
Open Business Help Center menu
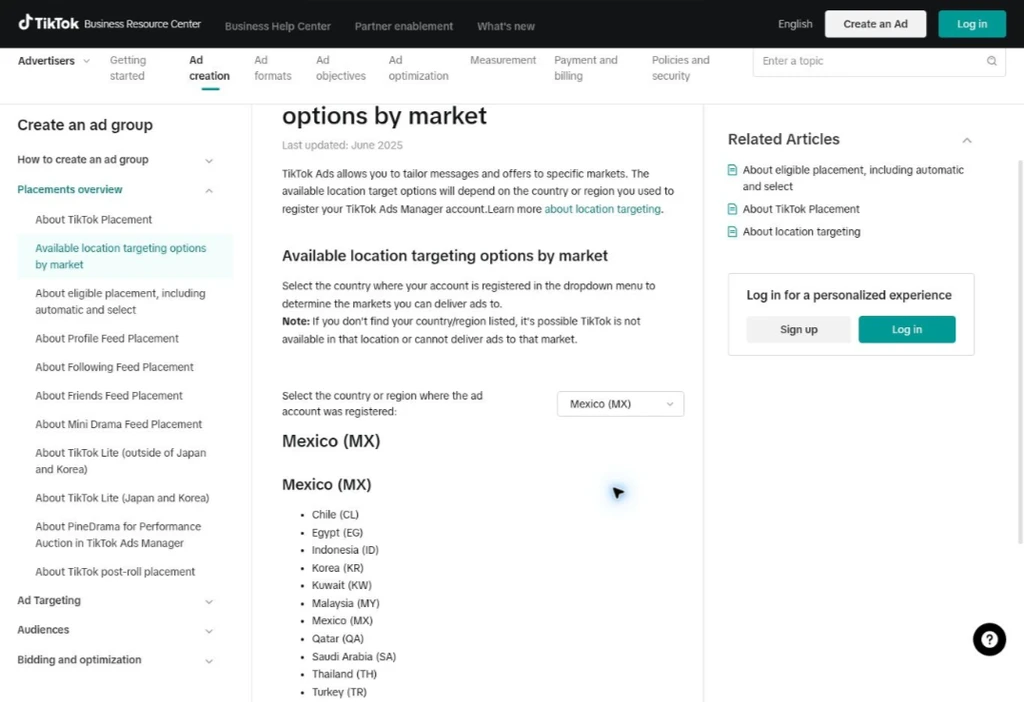coord(278,26)
